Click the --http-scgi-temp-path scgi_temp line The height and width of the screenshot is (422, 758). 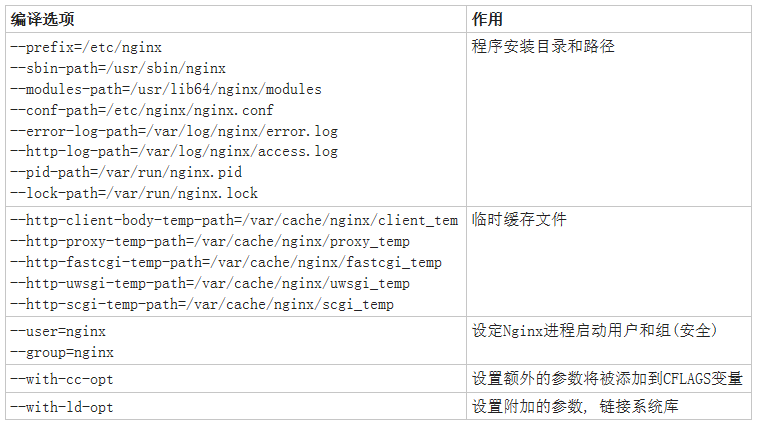pyautogui.click(x=202, y=305)
